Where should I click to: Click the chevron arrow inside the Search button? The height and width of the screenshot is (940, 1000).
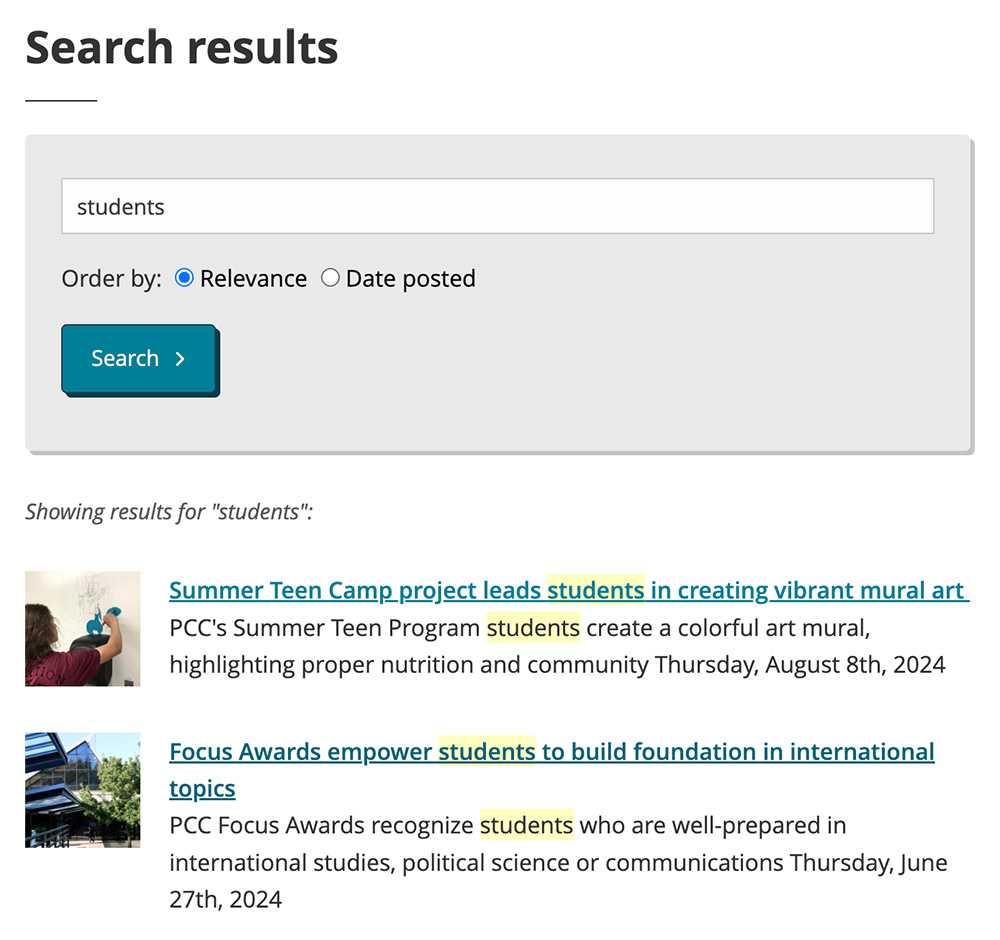pos(180,358)
